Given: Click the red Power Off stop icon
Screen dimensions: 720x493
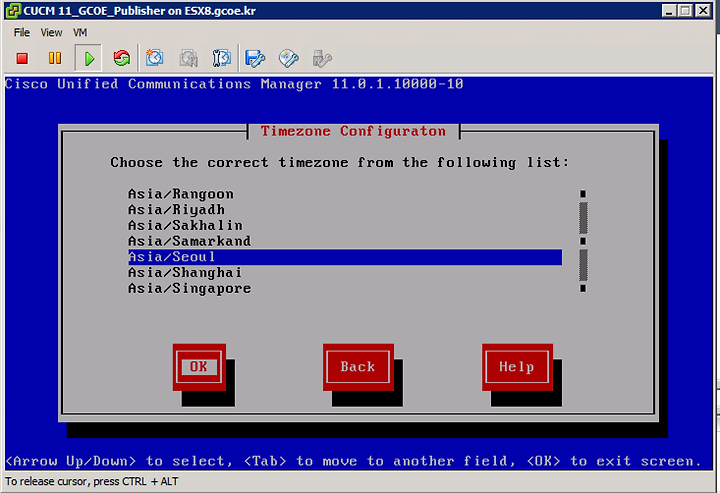Looking at the screenshot, I should tap(22, 58).
